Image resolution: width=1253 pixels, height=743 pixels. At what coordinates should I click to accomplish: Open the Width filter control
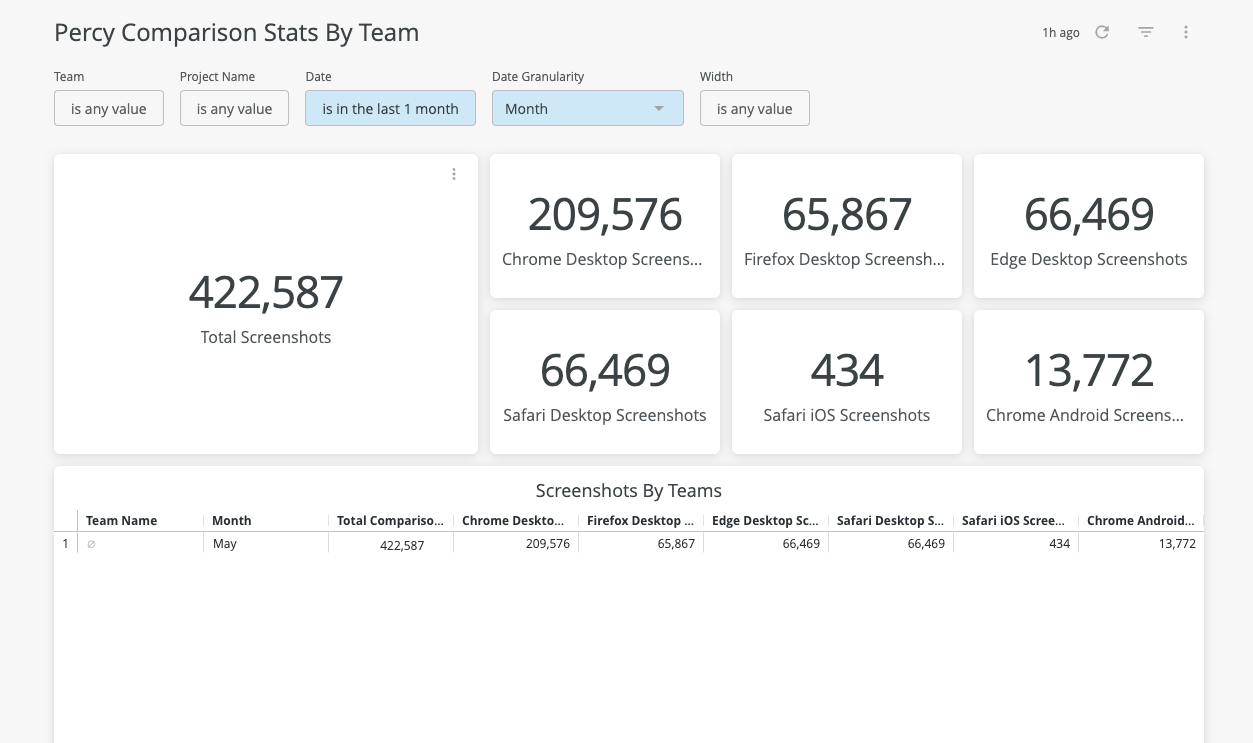click(754, 108)
